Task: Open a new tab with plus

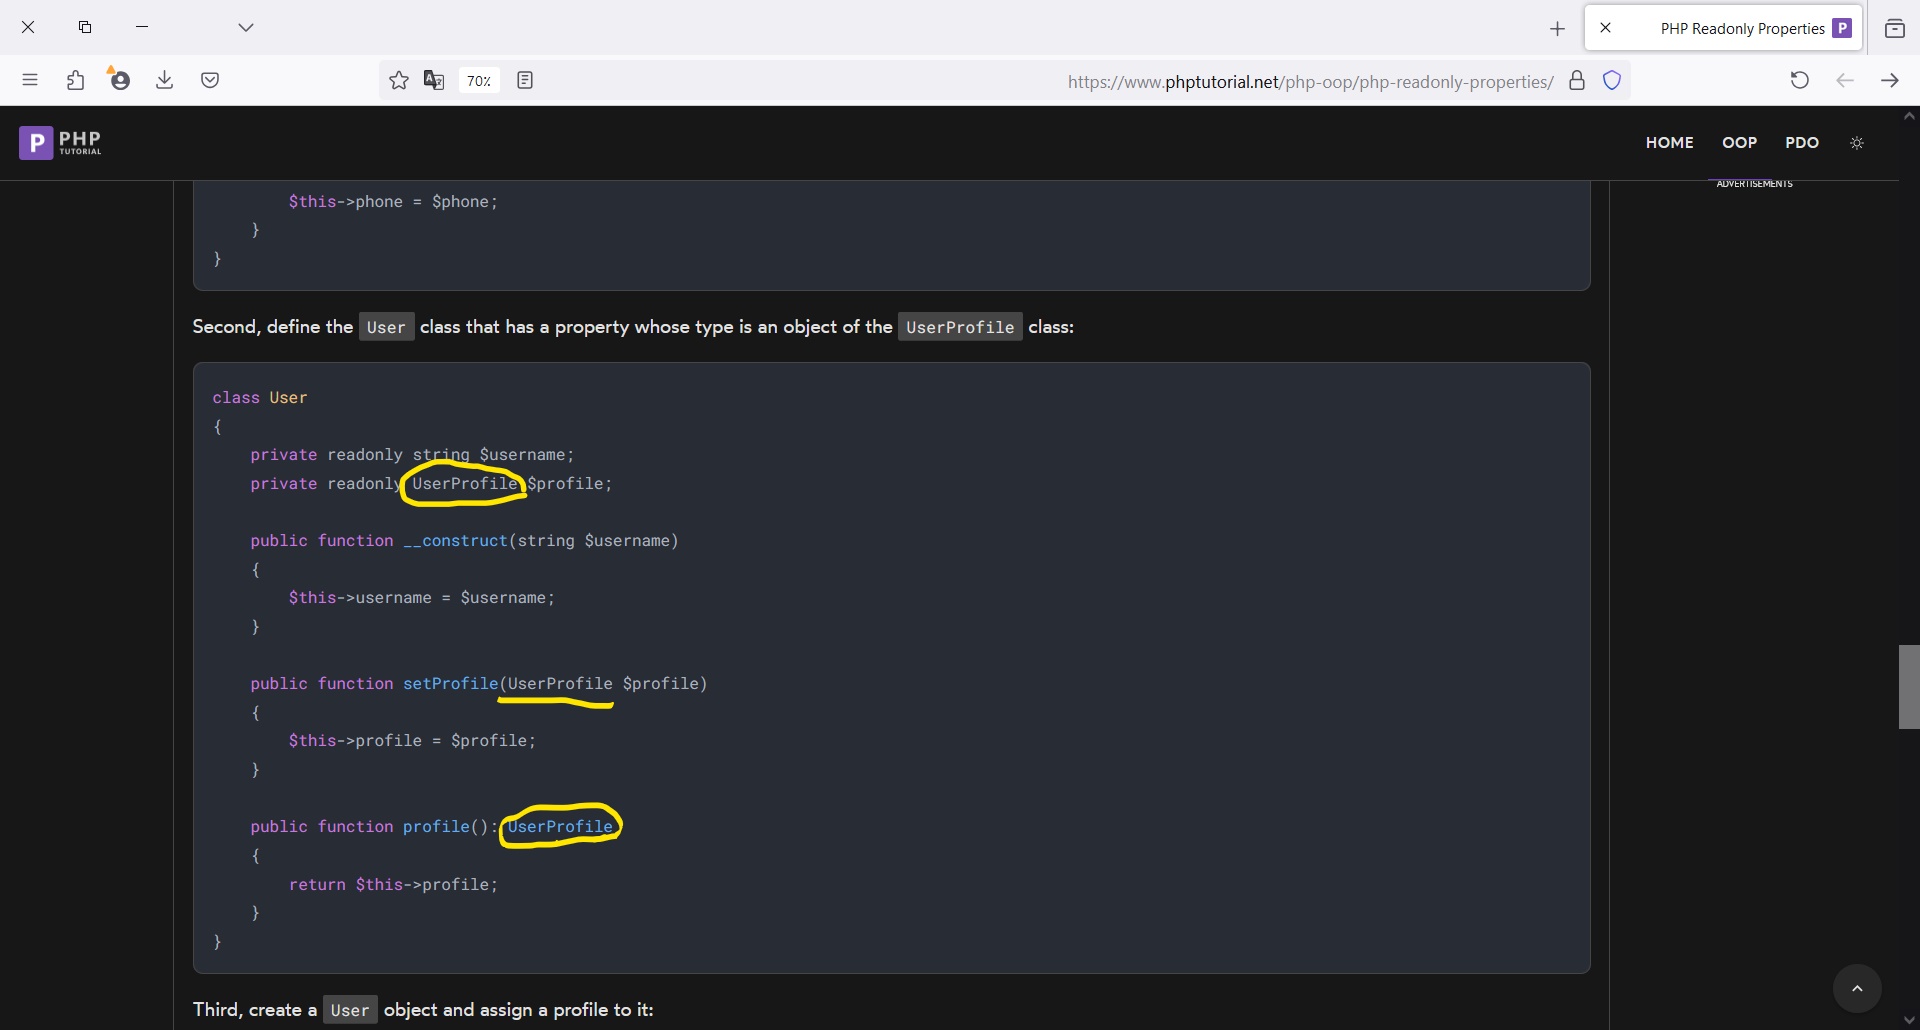Action: tap(1557, 29)
